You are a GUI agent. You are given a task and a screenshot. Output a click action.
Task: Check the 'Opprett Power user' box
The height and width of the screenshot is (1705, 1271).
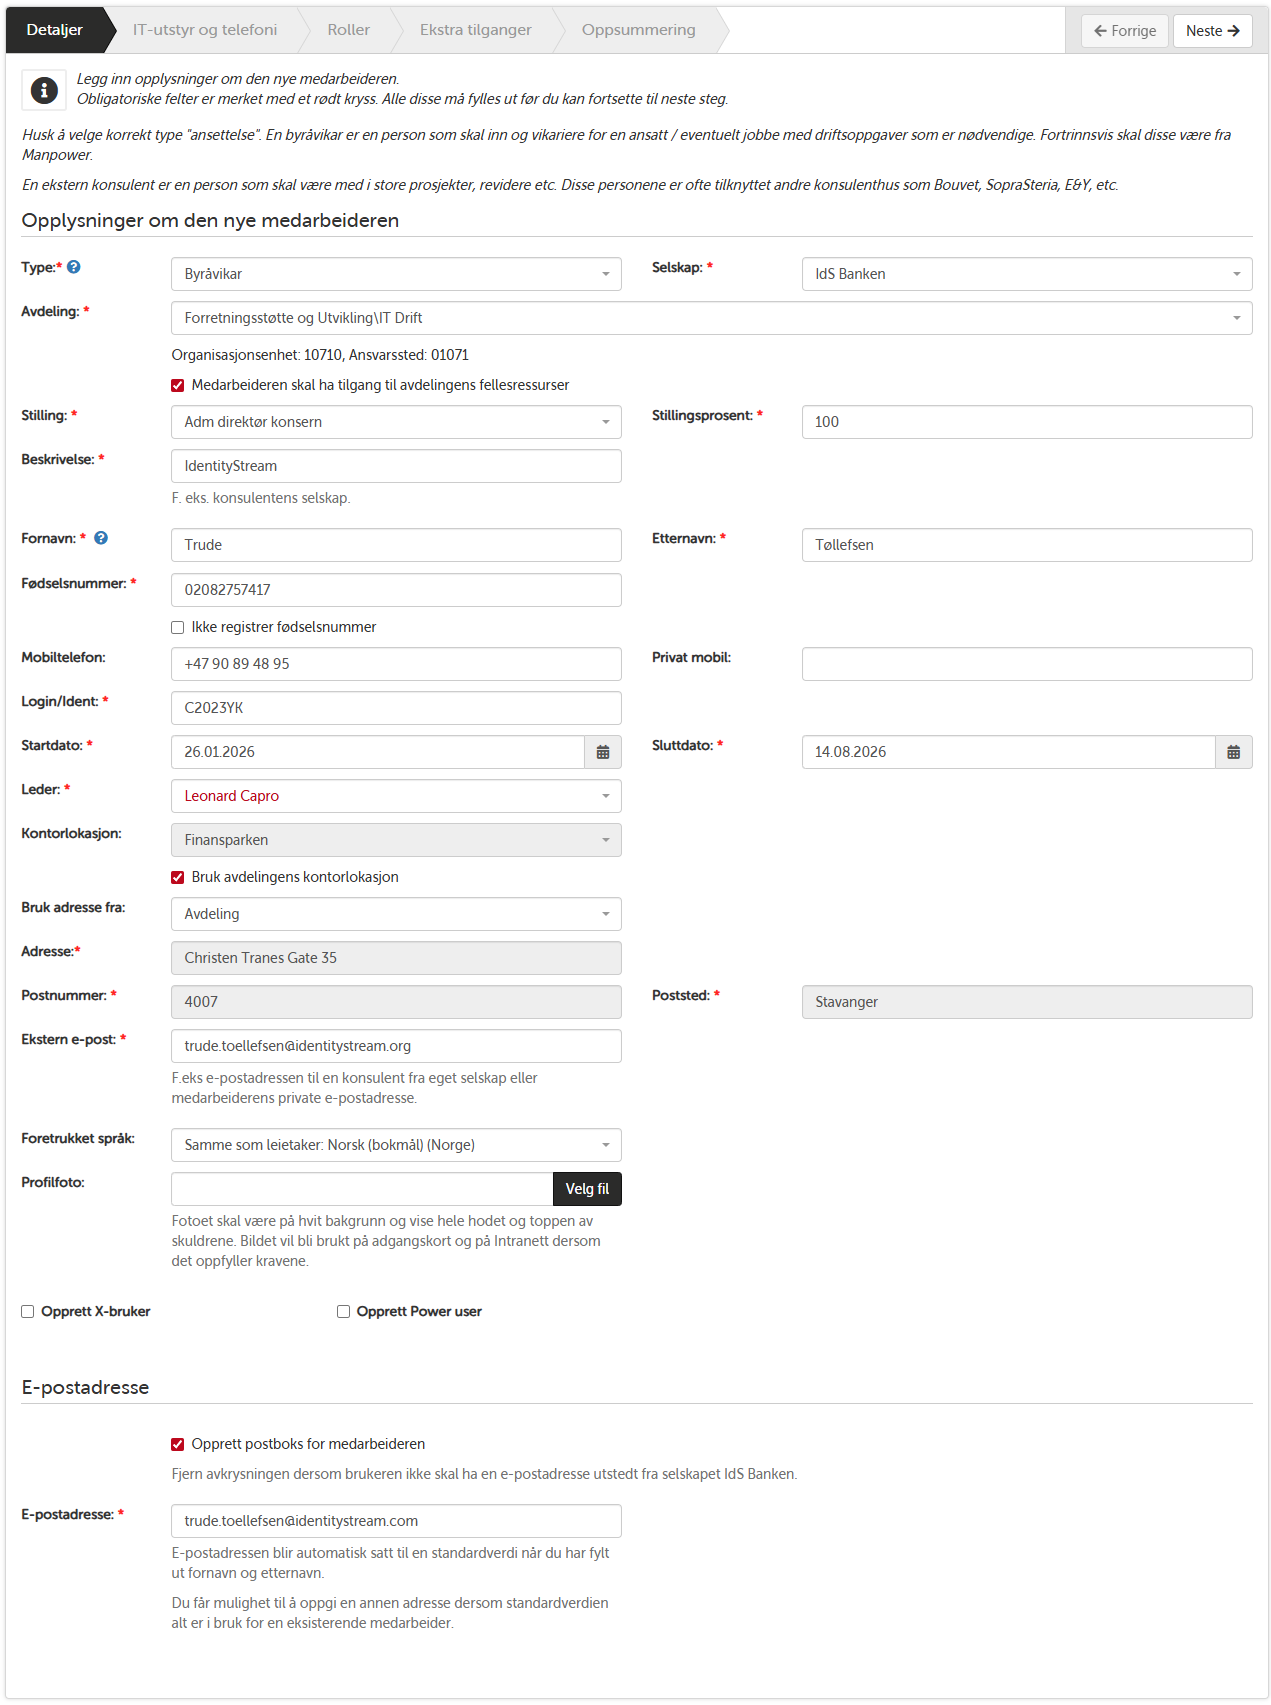(x=344, y=1311)
